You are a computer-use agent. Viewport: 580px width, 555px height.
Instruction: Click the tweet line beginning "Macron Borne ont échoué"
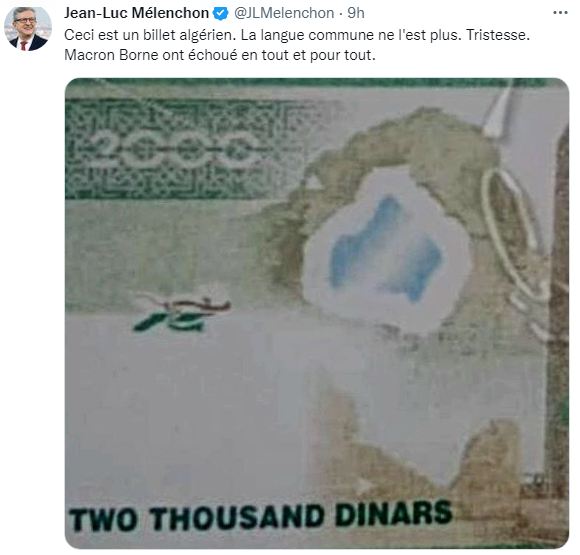(220, 55)
